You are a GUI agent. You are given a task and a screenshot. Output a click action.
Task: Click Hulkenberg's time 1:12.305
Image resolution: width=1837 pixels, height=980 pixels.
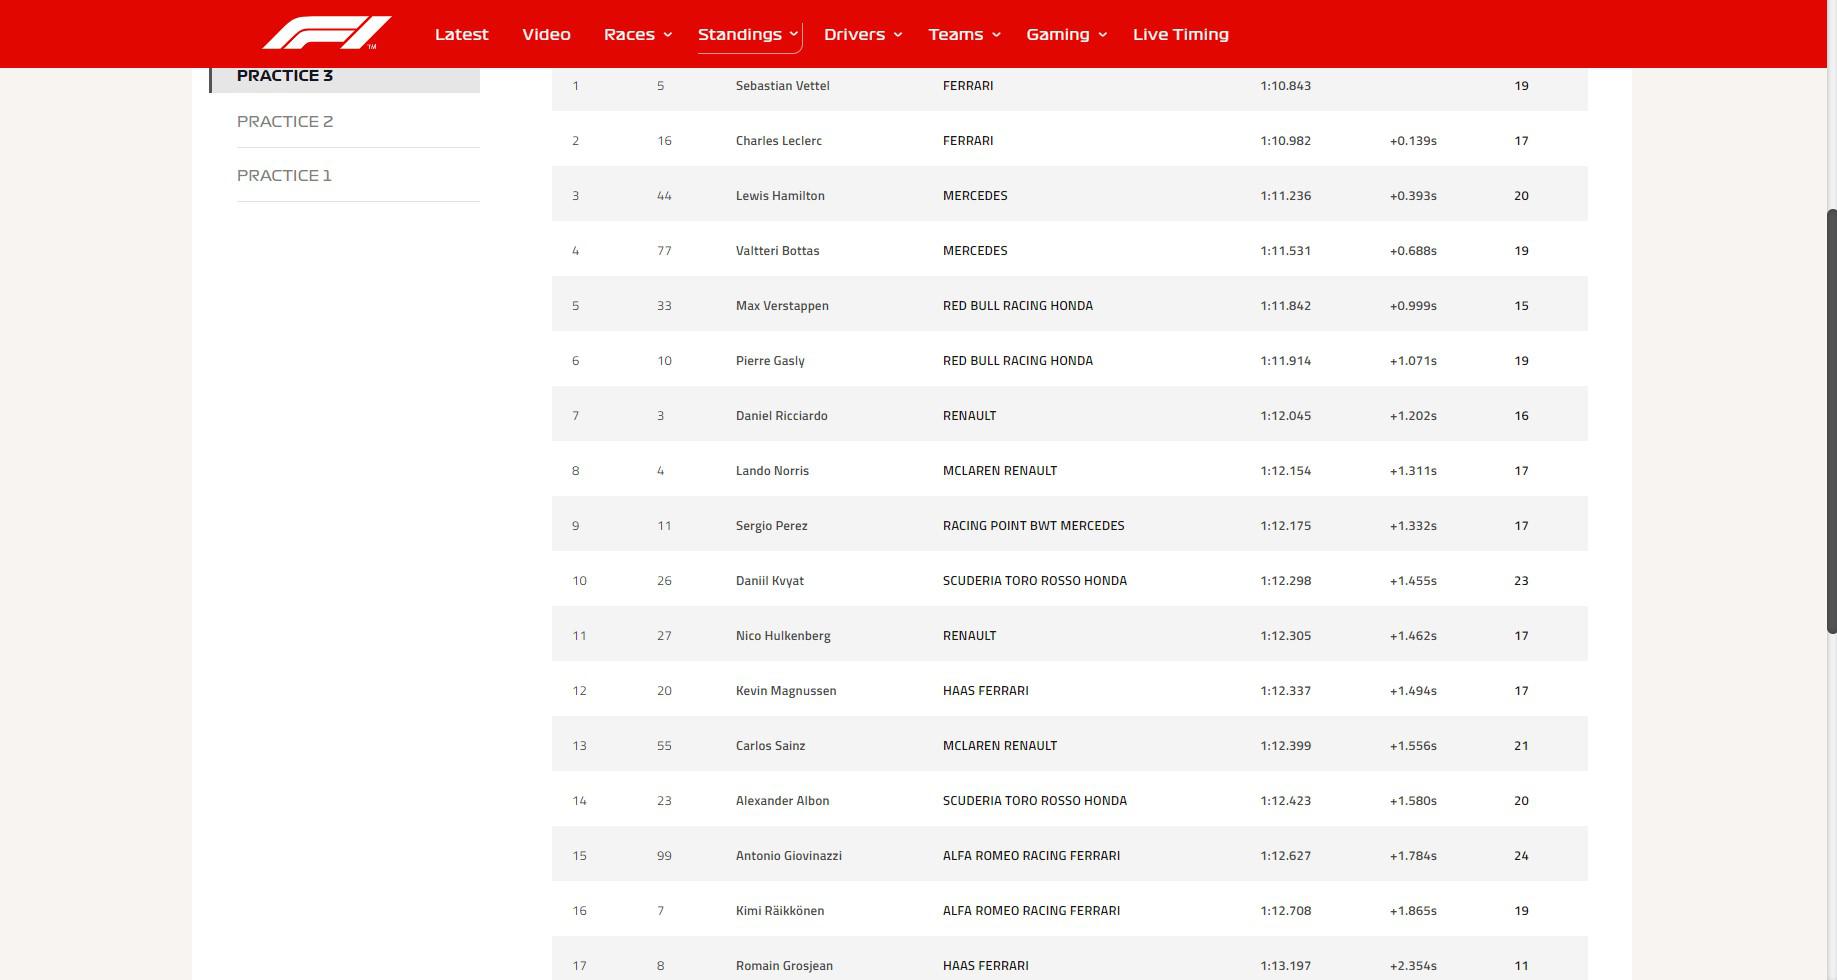(1285, 636)
